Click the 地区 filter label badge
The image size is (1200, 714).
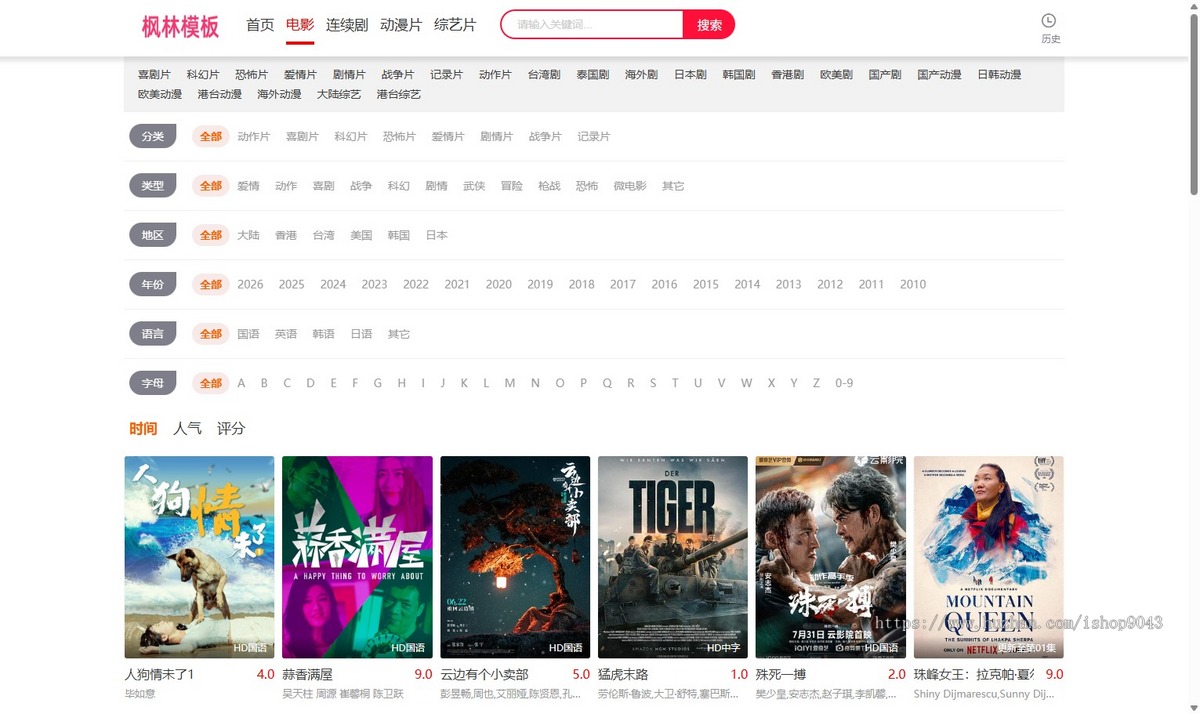pos(153,235)
